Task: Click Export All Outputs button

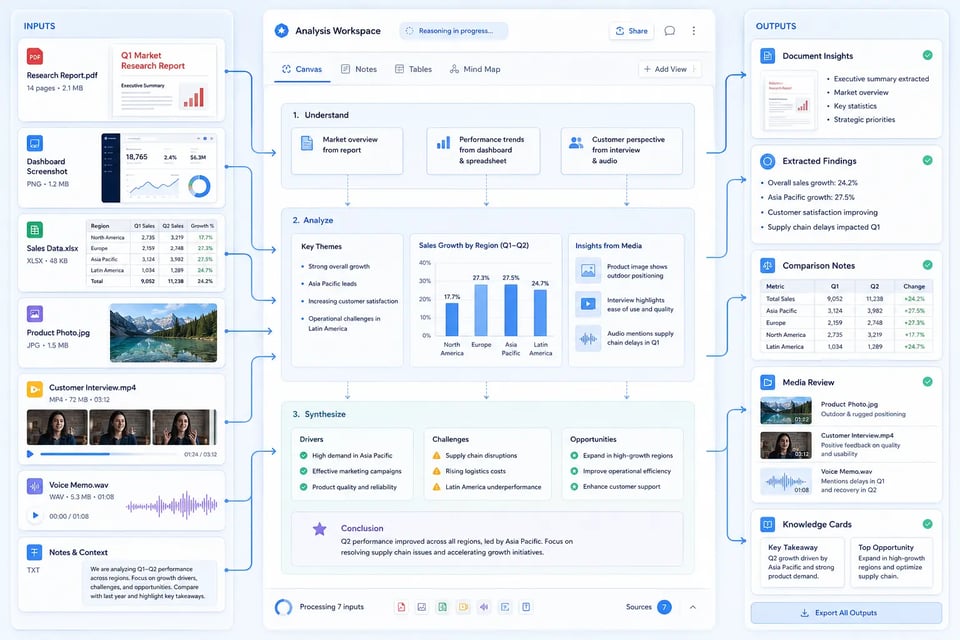Action: click(846, 612)
